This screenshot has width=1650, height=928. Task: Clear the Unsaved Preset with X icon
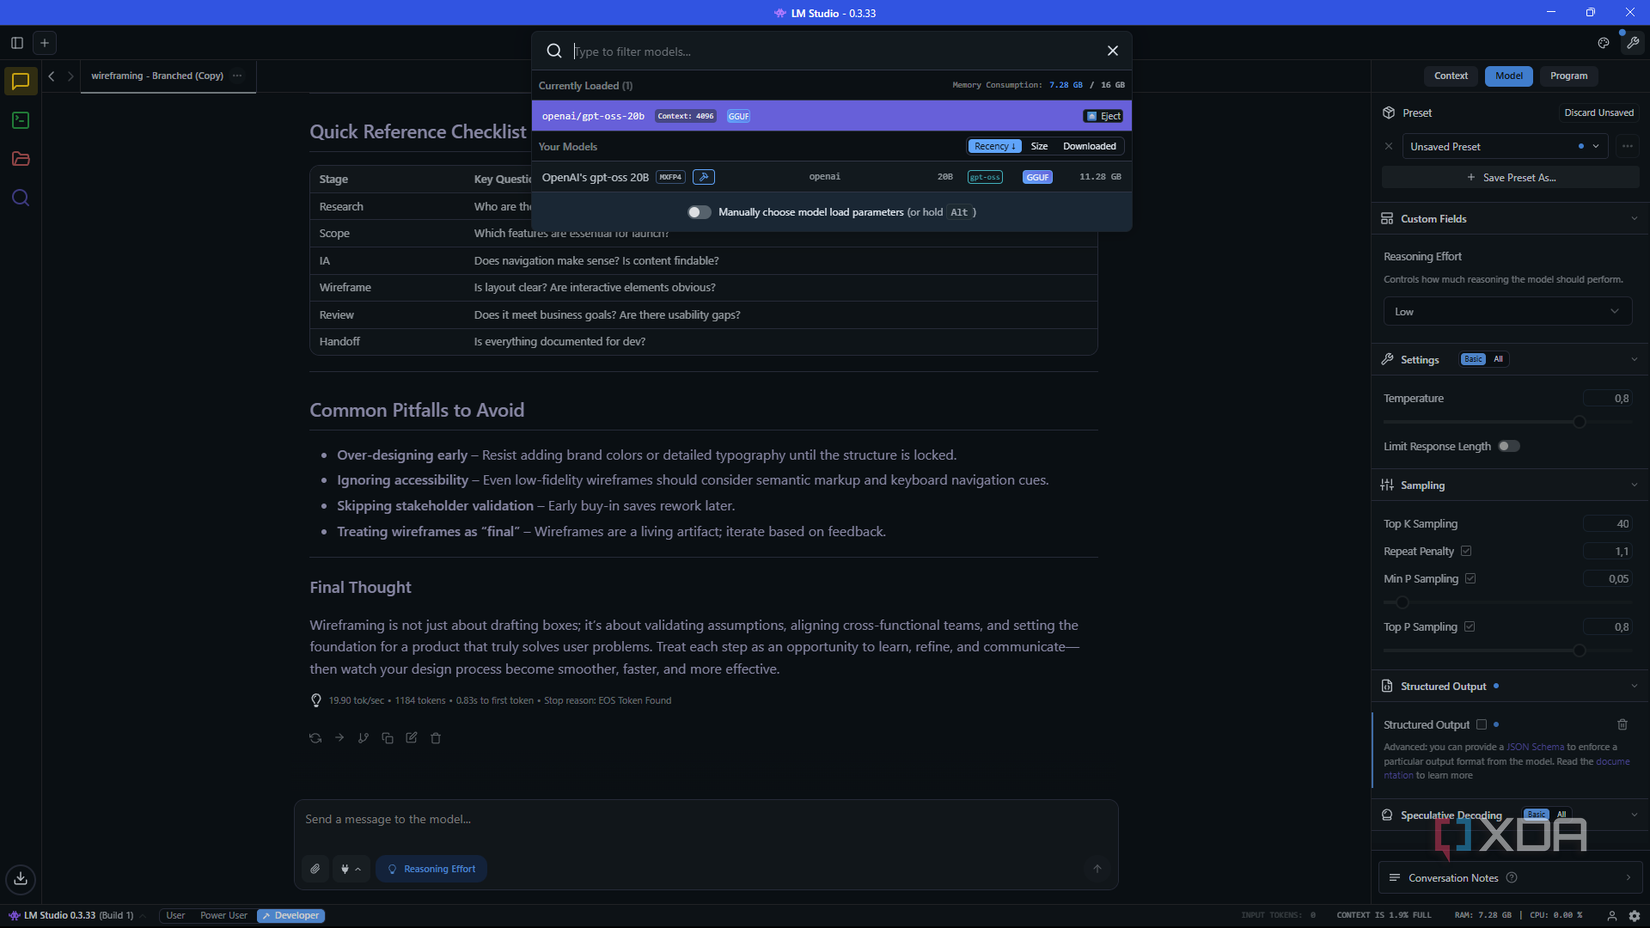(x=1388, y=146)
